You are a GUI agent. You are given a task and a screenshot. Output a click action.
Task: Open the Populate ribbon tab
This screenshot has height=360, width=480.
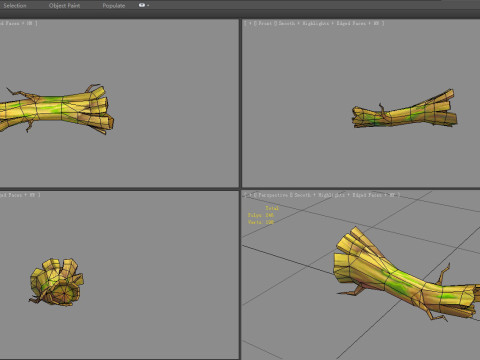[x=114, y=5]
